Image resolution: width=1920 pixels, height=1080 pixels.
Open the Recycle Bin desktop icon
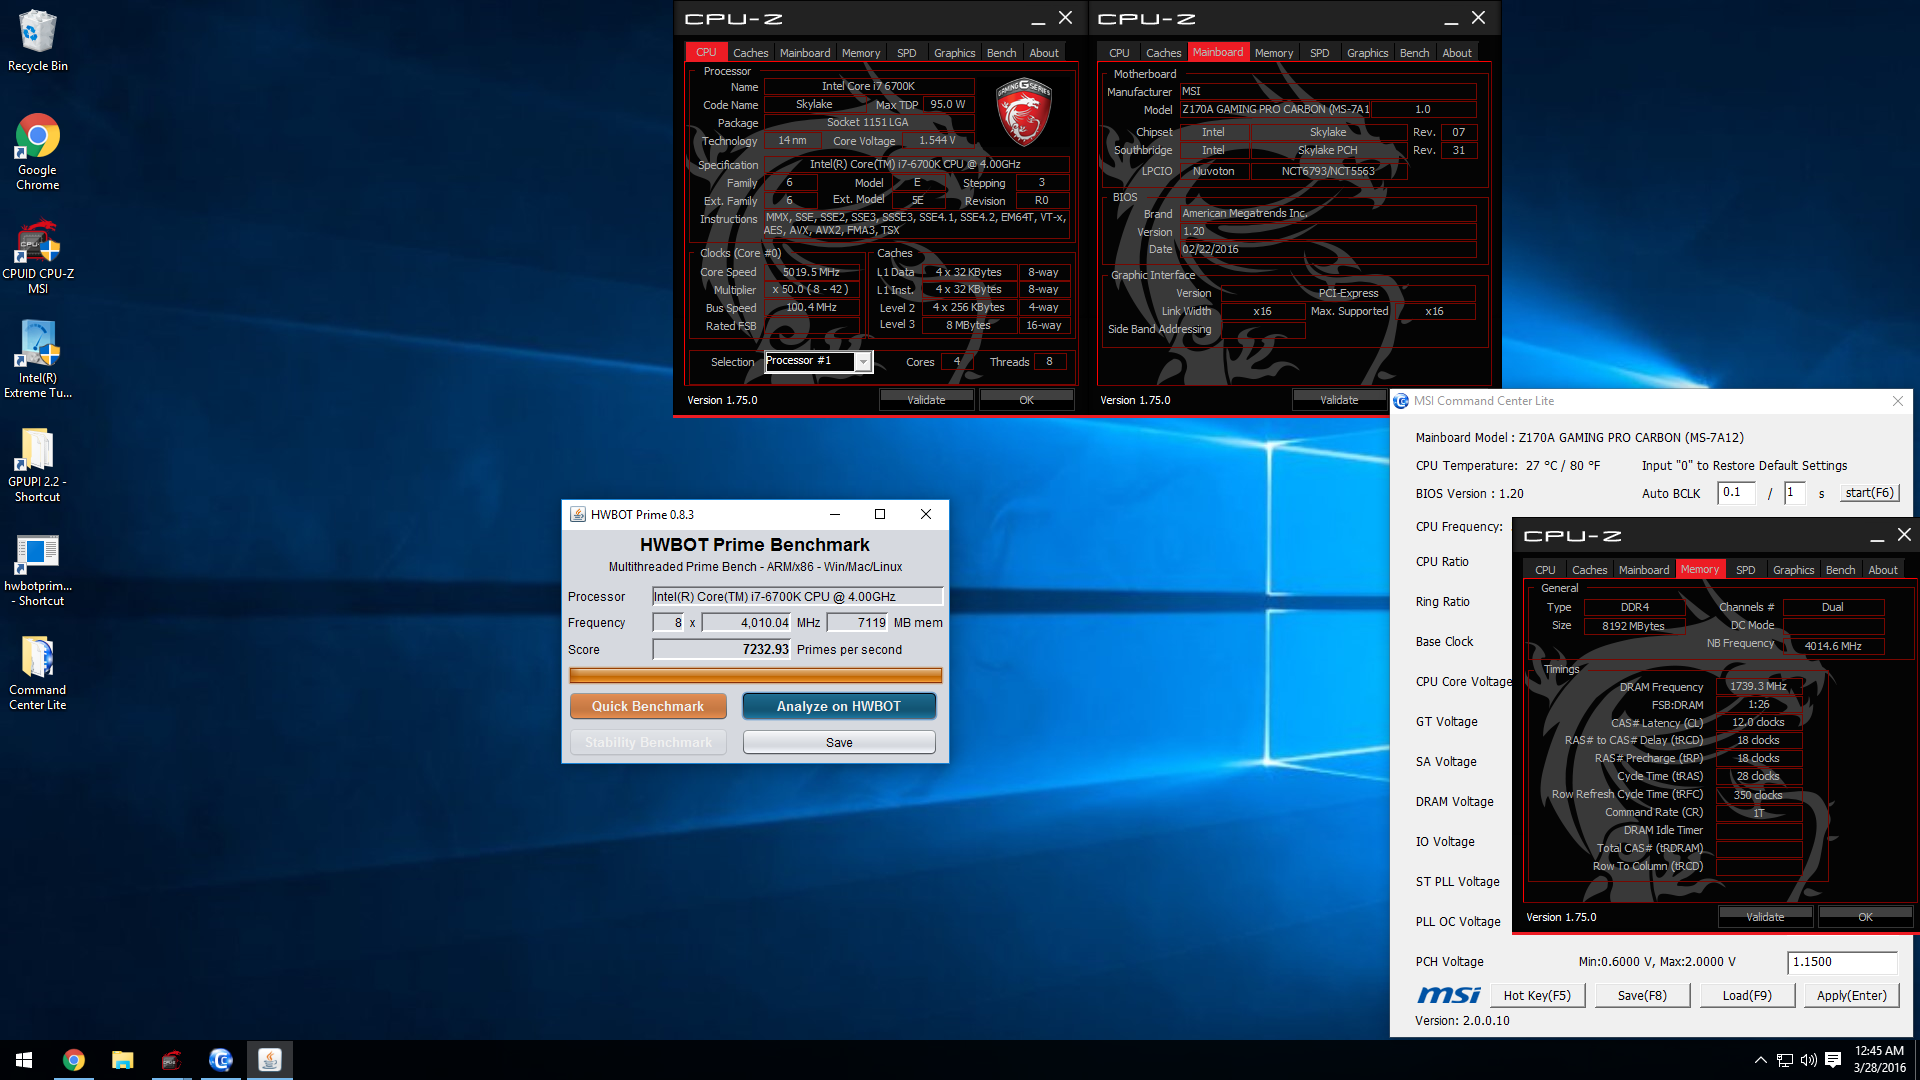pos(37,40)
